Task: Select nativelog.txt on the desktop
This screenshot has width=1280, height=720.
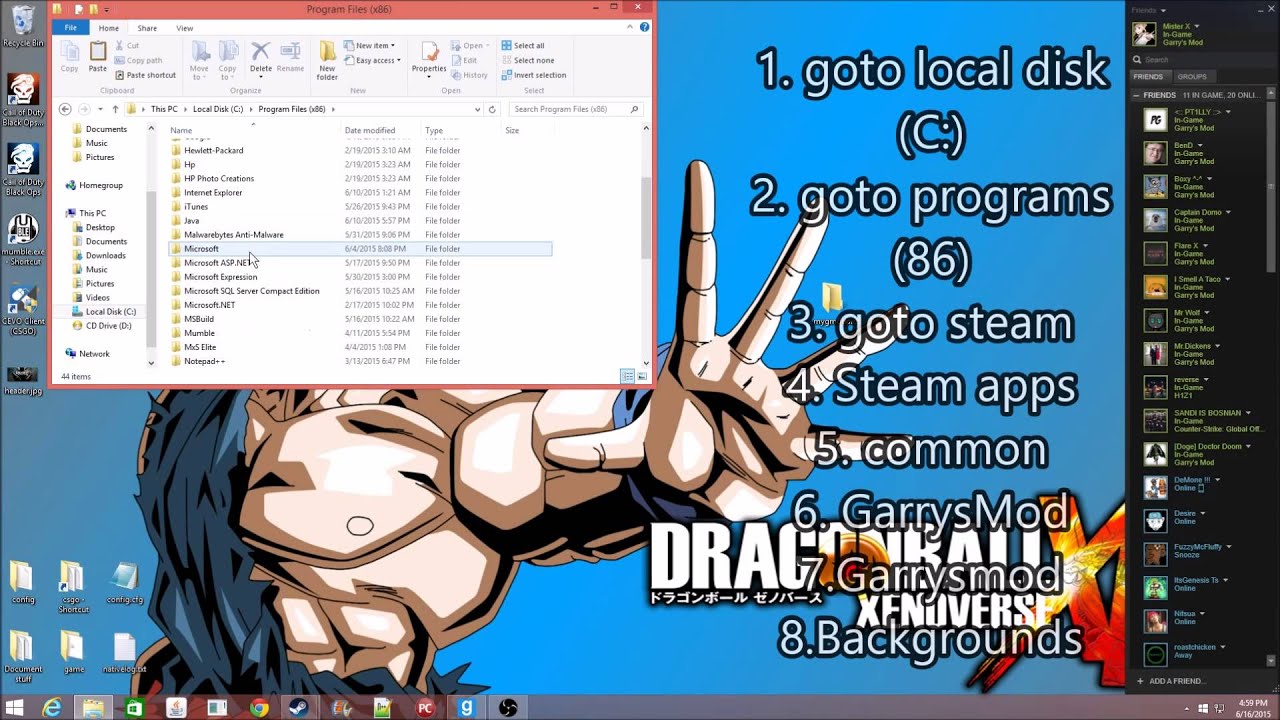Action: (125, 653)
